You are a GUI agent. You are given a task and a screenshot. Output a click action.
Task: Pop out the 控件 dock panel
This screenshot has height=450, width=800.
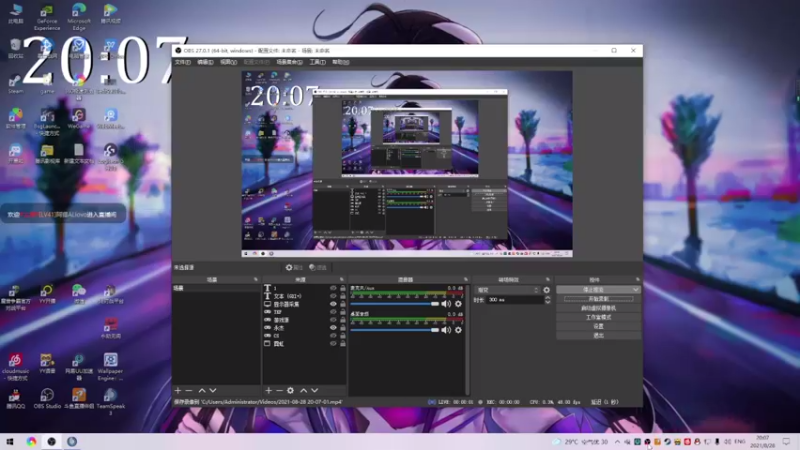pyautogui.click(x=638, y=280)
